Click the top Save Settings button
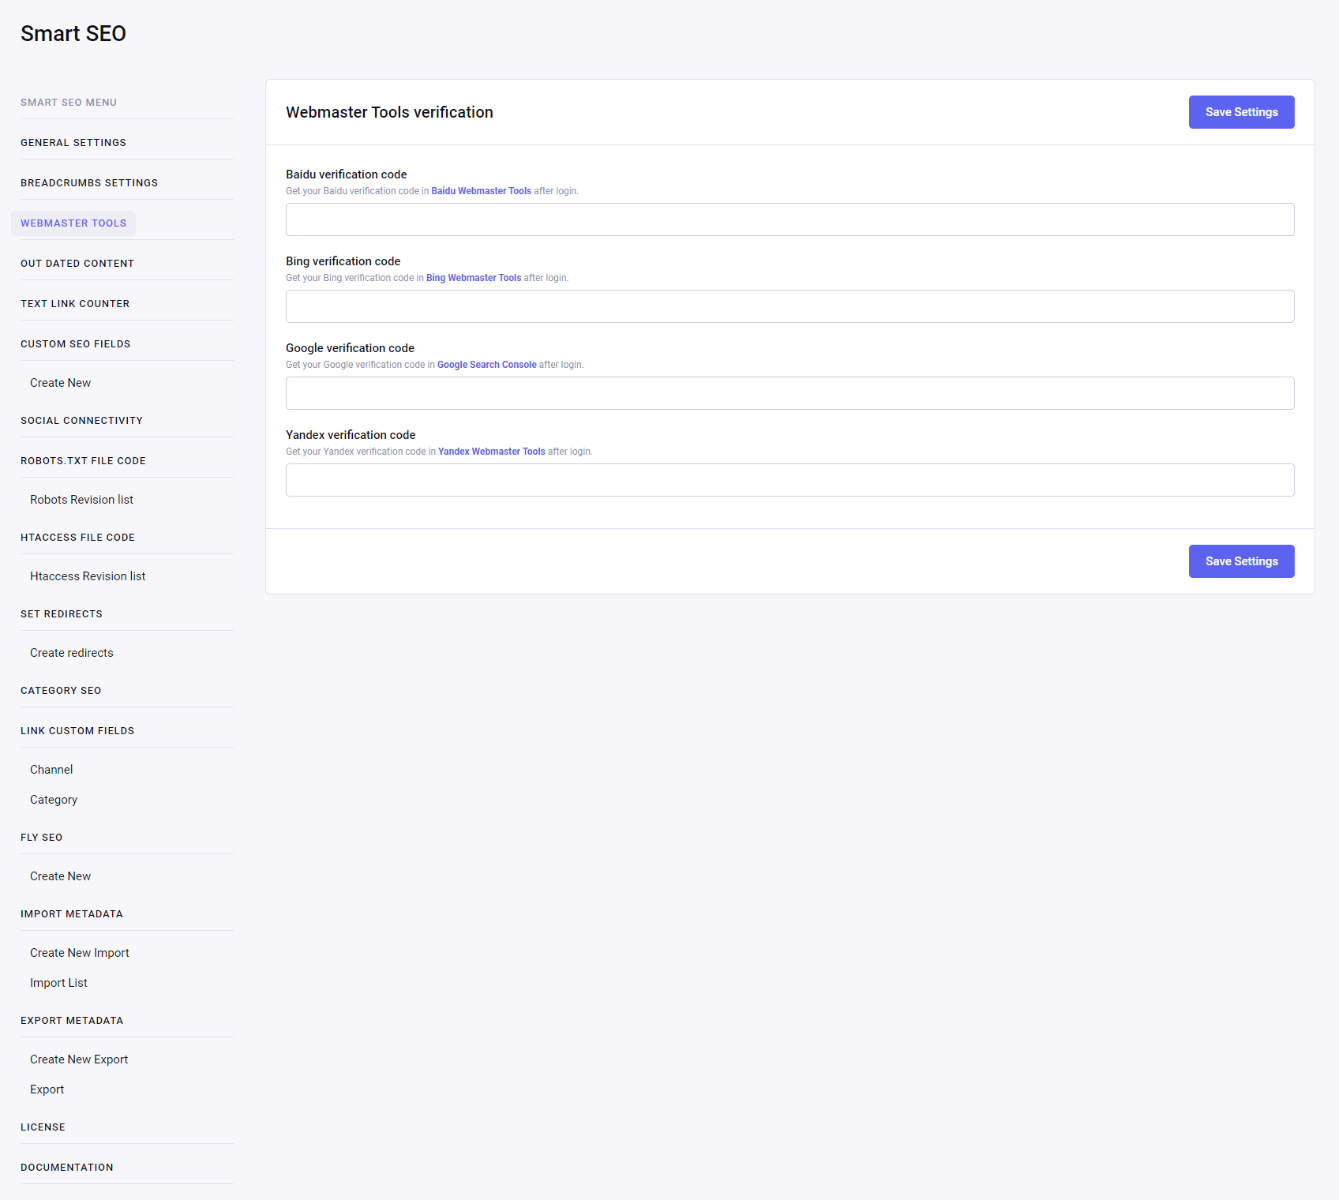 click(x=1241, y=112)
